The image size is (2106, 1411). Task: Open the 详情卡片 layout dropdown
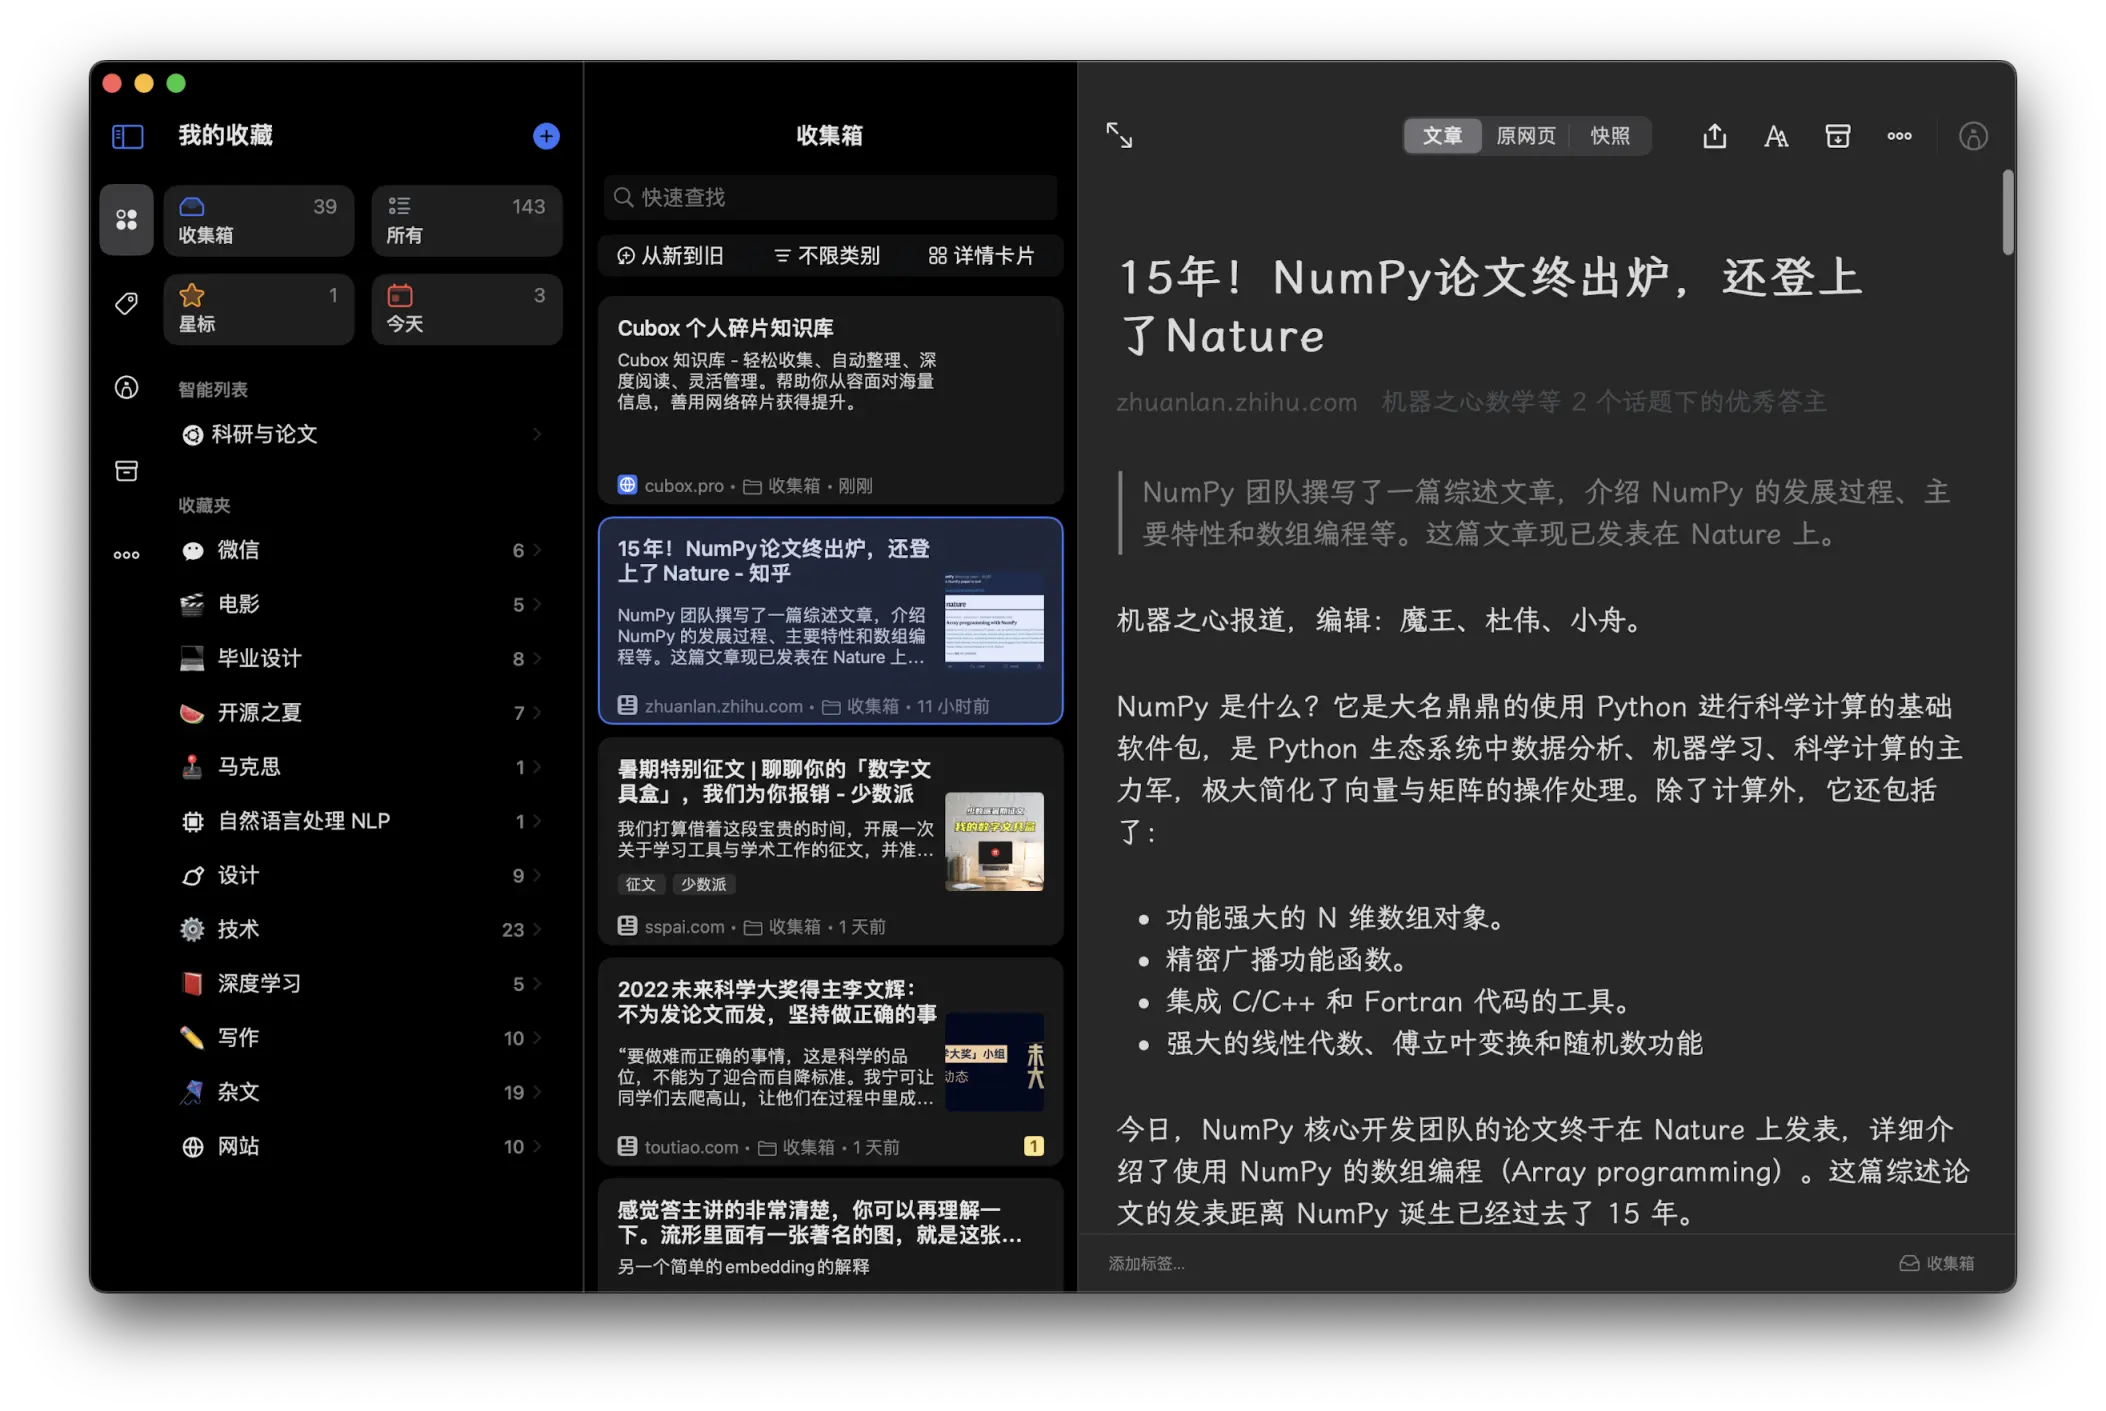click(981, 256)
